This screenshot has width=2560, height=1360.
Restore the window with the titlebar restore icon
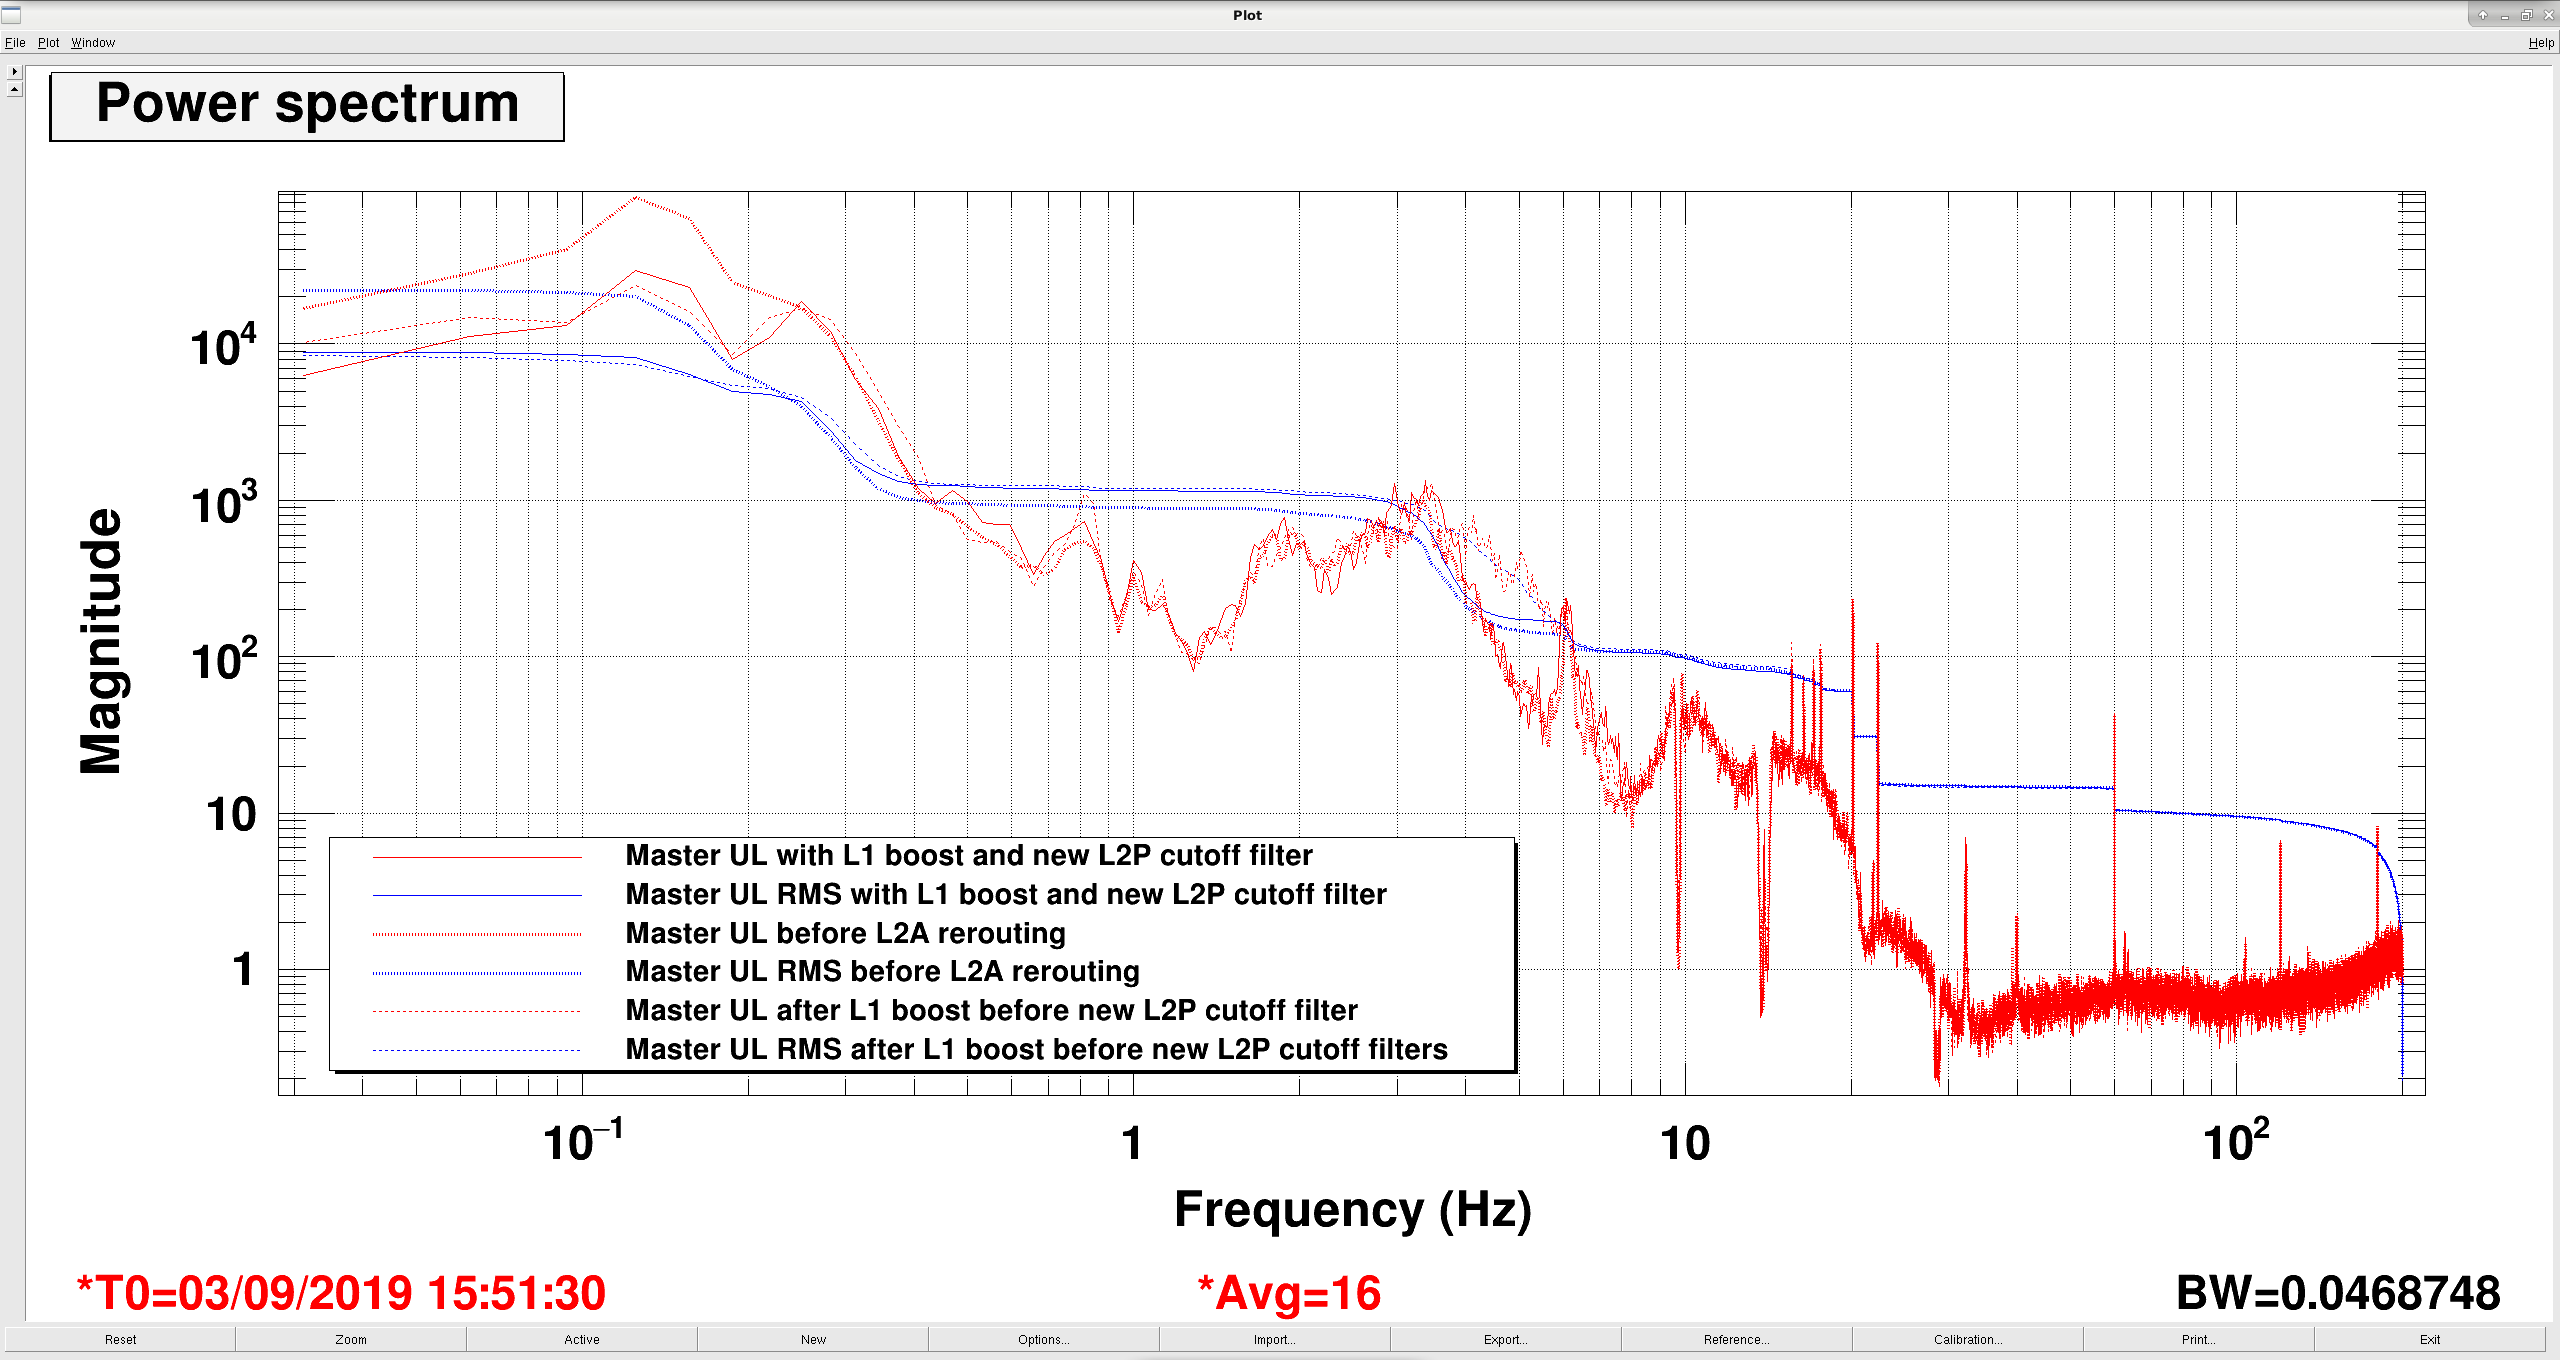(2526, 15)
